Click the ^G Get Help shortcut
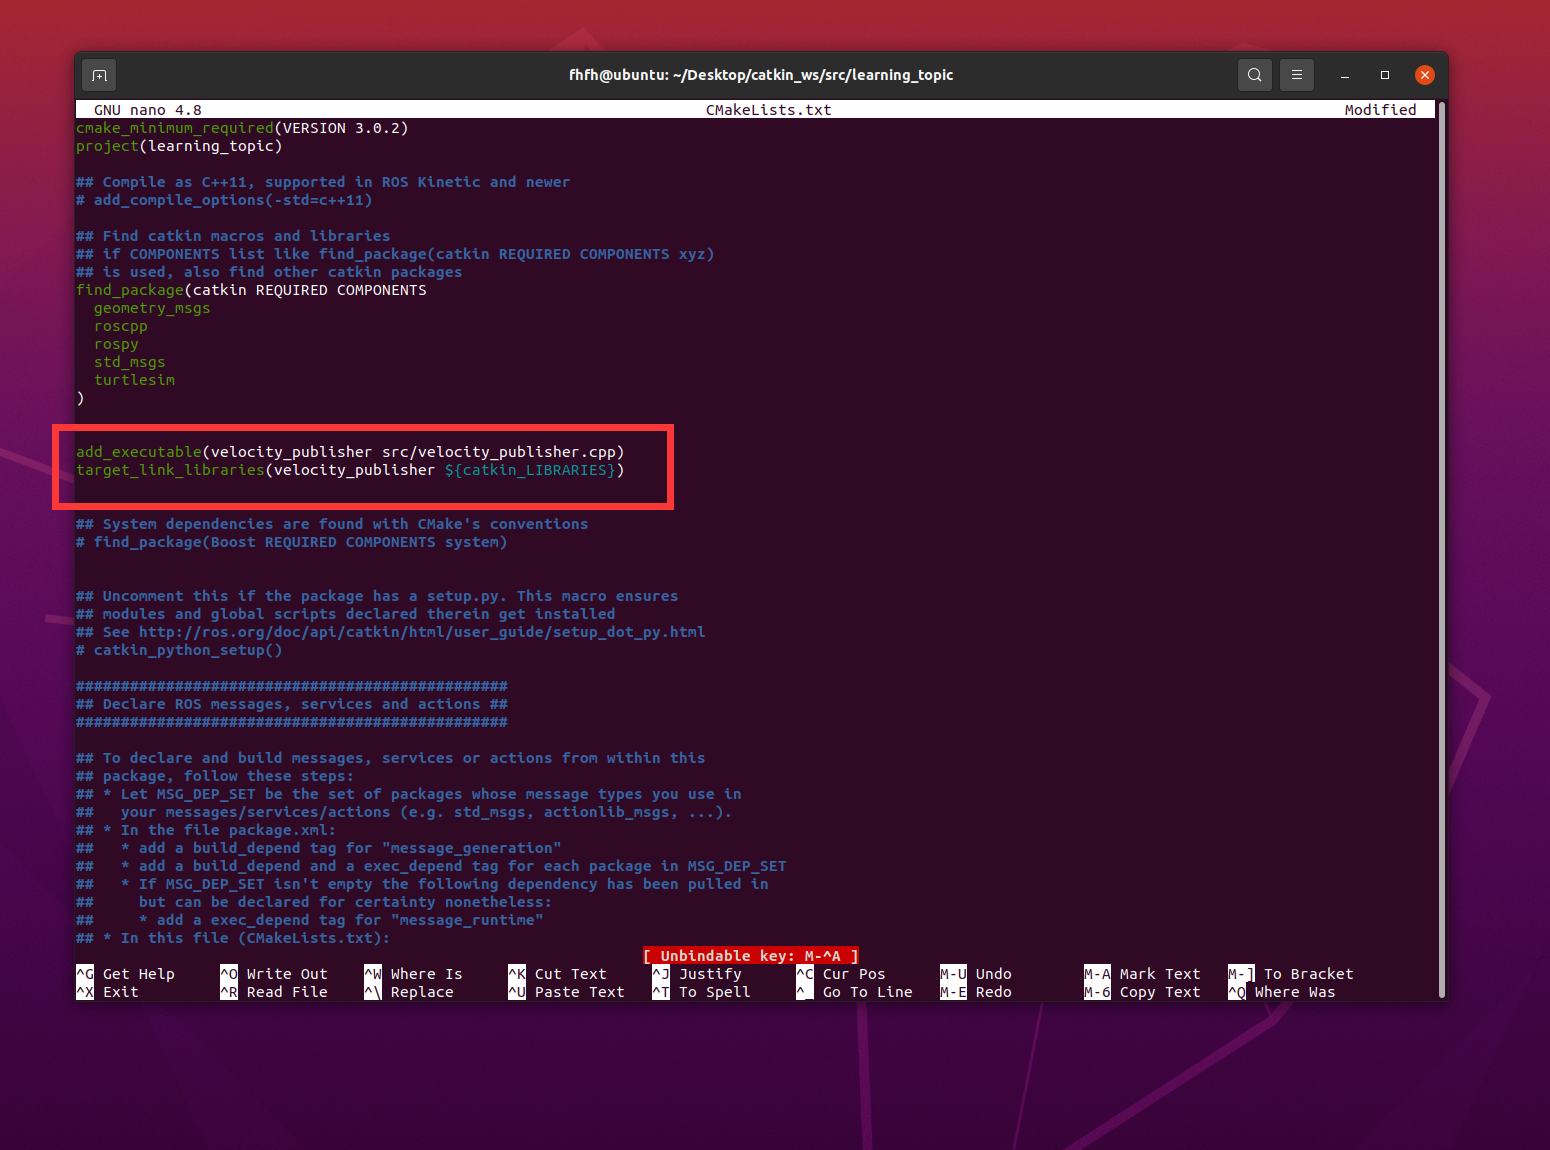The height and width of the screenshot is (1150, 1550). point(126,974)
